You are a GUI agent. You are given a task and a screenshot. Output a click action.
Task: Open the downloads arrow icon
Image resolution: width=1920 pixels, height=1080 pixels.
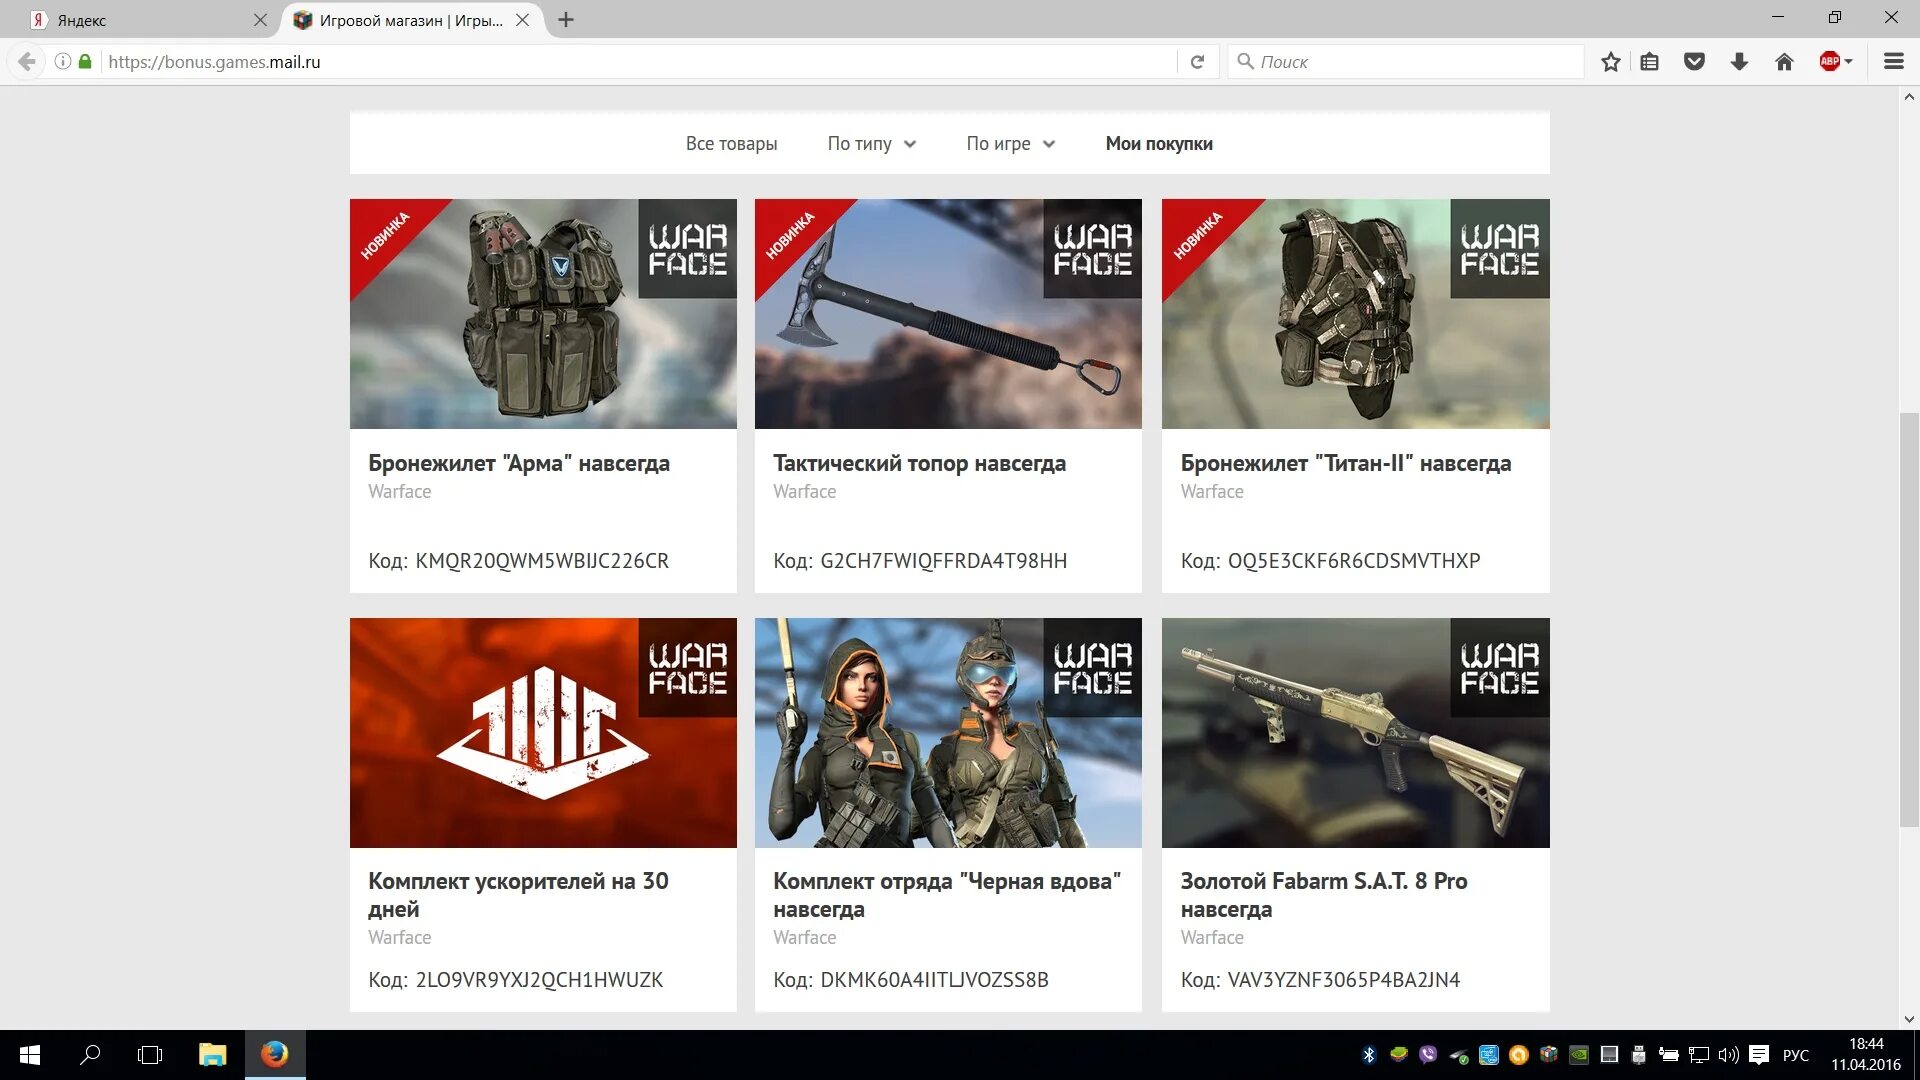tap(1739, 62)
